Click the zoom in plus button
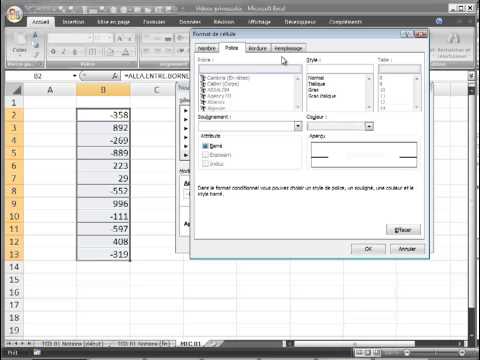480x360 pixels. pyautogui.click(x=462, y=352)
